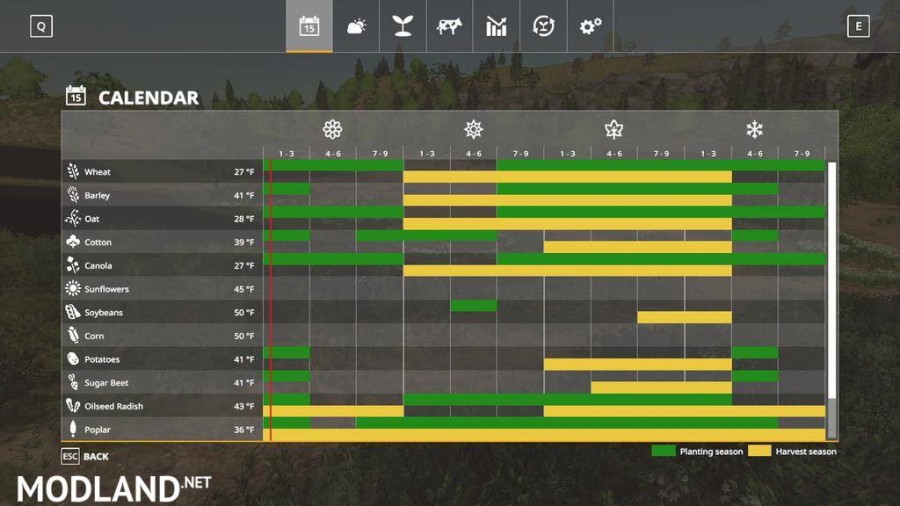Click the summer sun season icon
The image size is (900, 506).
coord(474,130)
